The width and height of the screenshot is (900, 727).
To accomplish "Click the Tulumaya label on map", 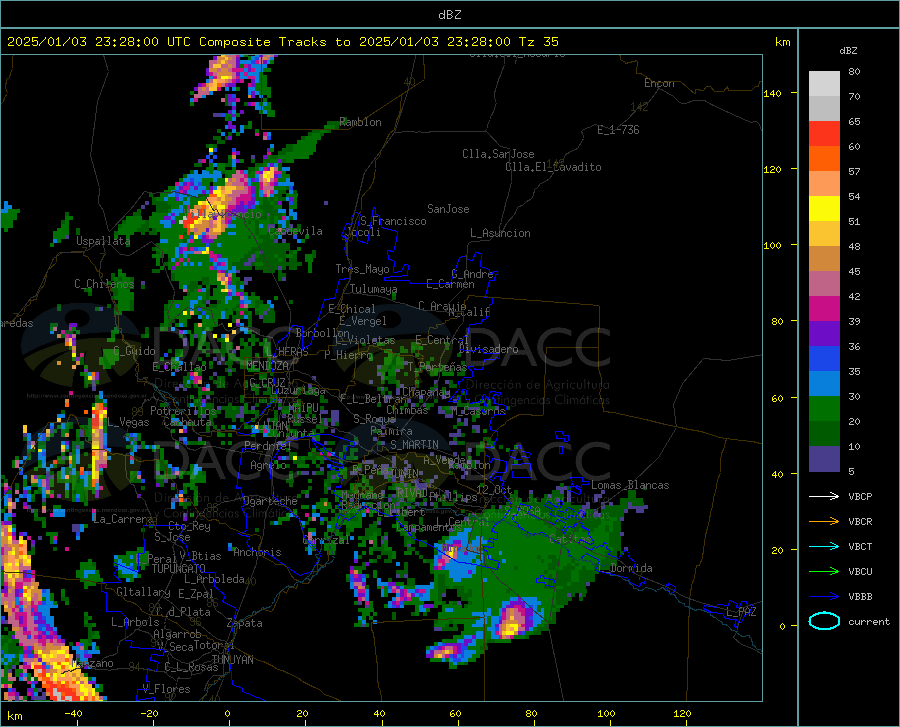I will point(374,289).
